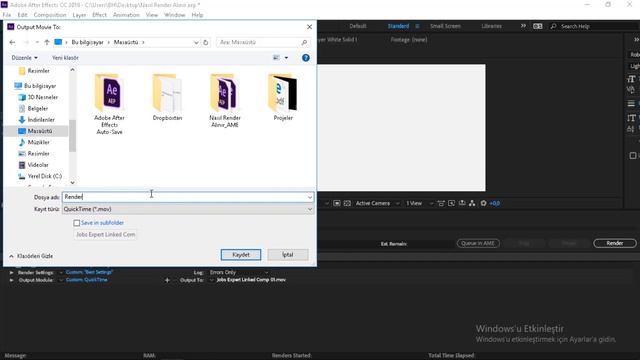
Task: Click the İptal button
Action: pyautogui.click(x=288, y=255)
